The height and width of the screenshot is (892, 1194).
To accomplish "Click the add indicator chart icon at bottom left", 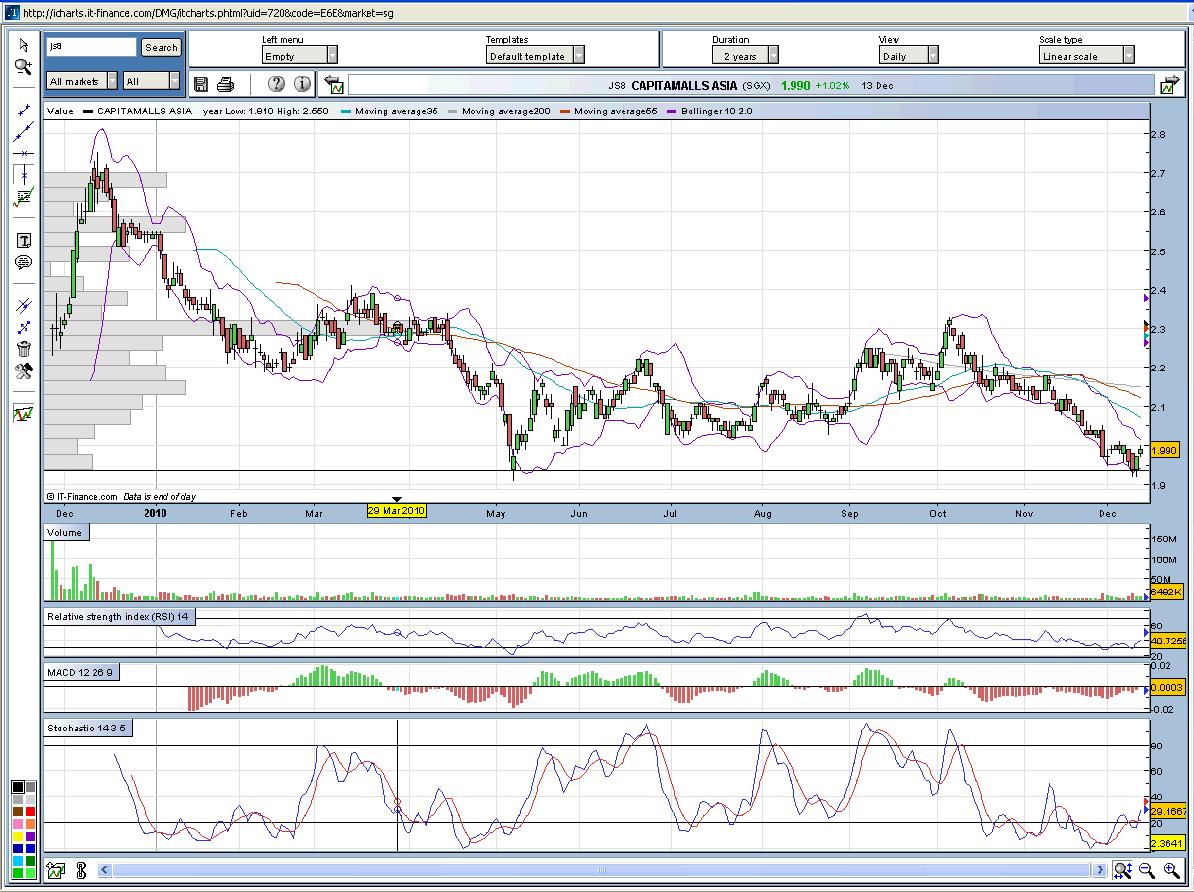I will (56, 870).
